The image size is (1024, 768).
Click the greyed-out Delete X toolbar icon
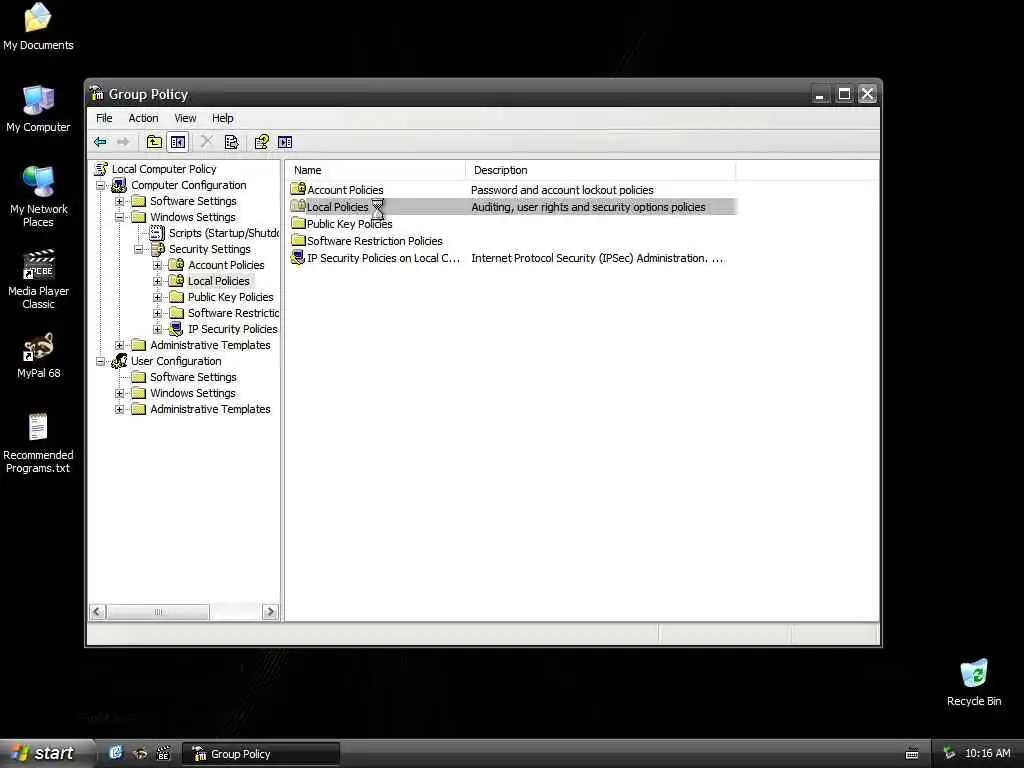click(206, 142)
